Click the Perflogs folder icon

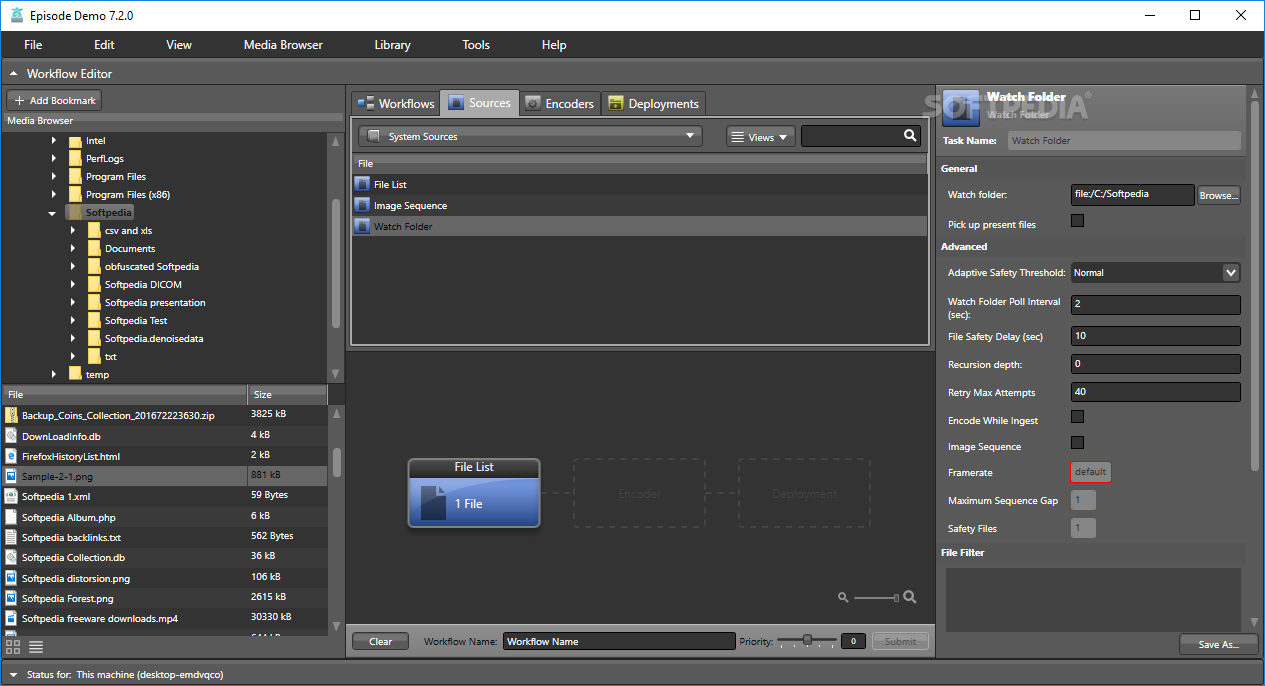tap(75, 159)
